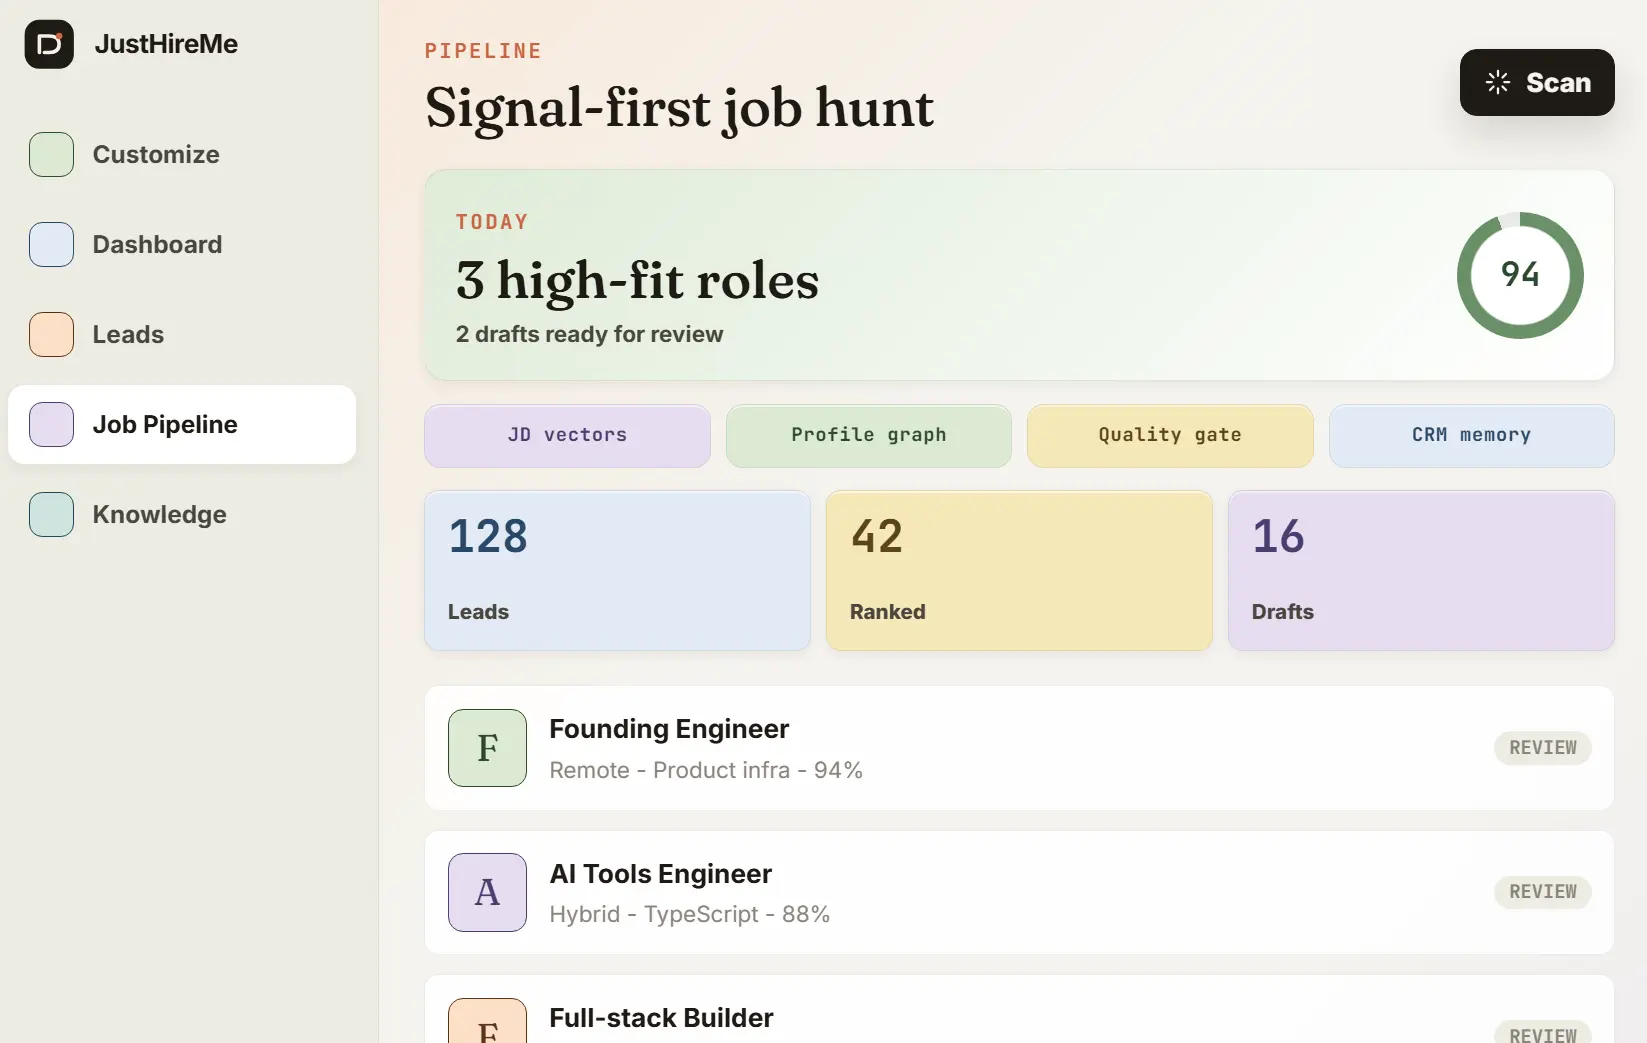This screenshot has height=1043, width=1647.
Task: Click 'Remote - Product infra - 94%' text
Action: pos(706,770)
